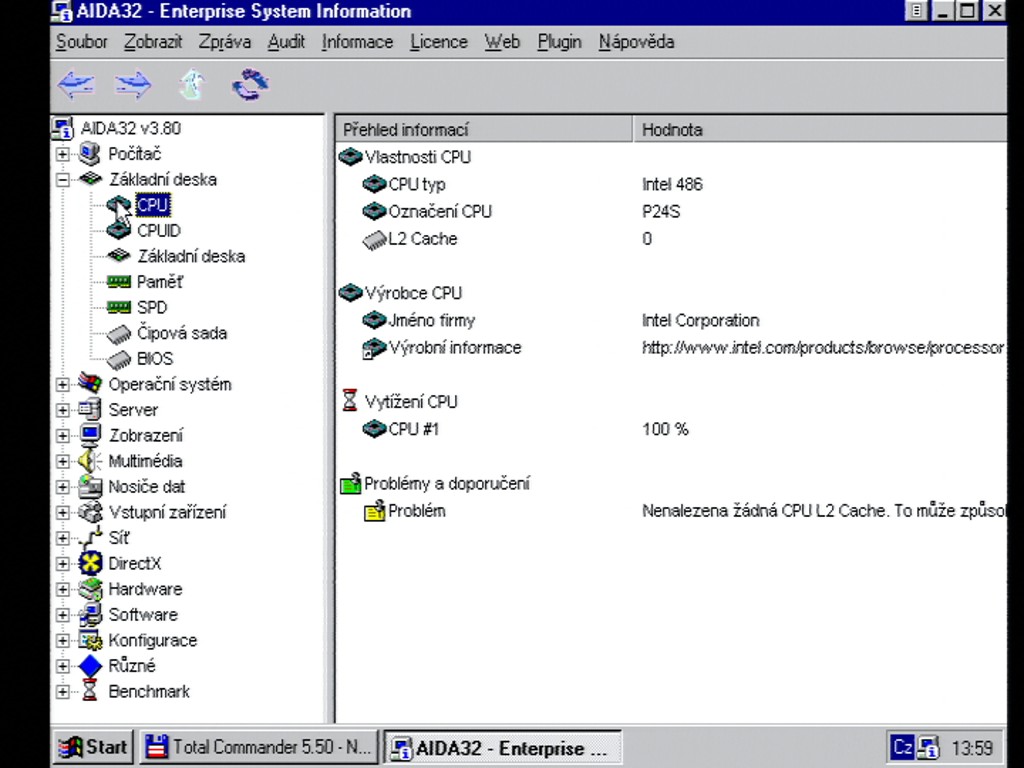Viewport: 1024px width, 768px height.
Task: Click the L2 Cache chip icon
Action: pyautogui.click(x=374, y=240)
